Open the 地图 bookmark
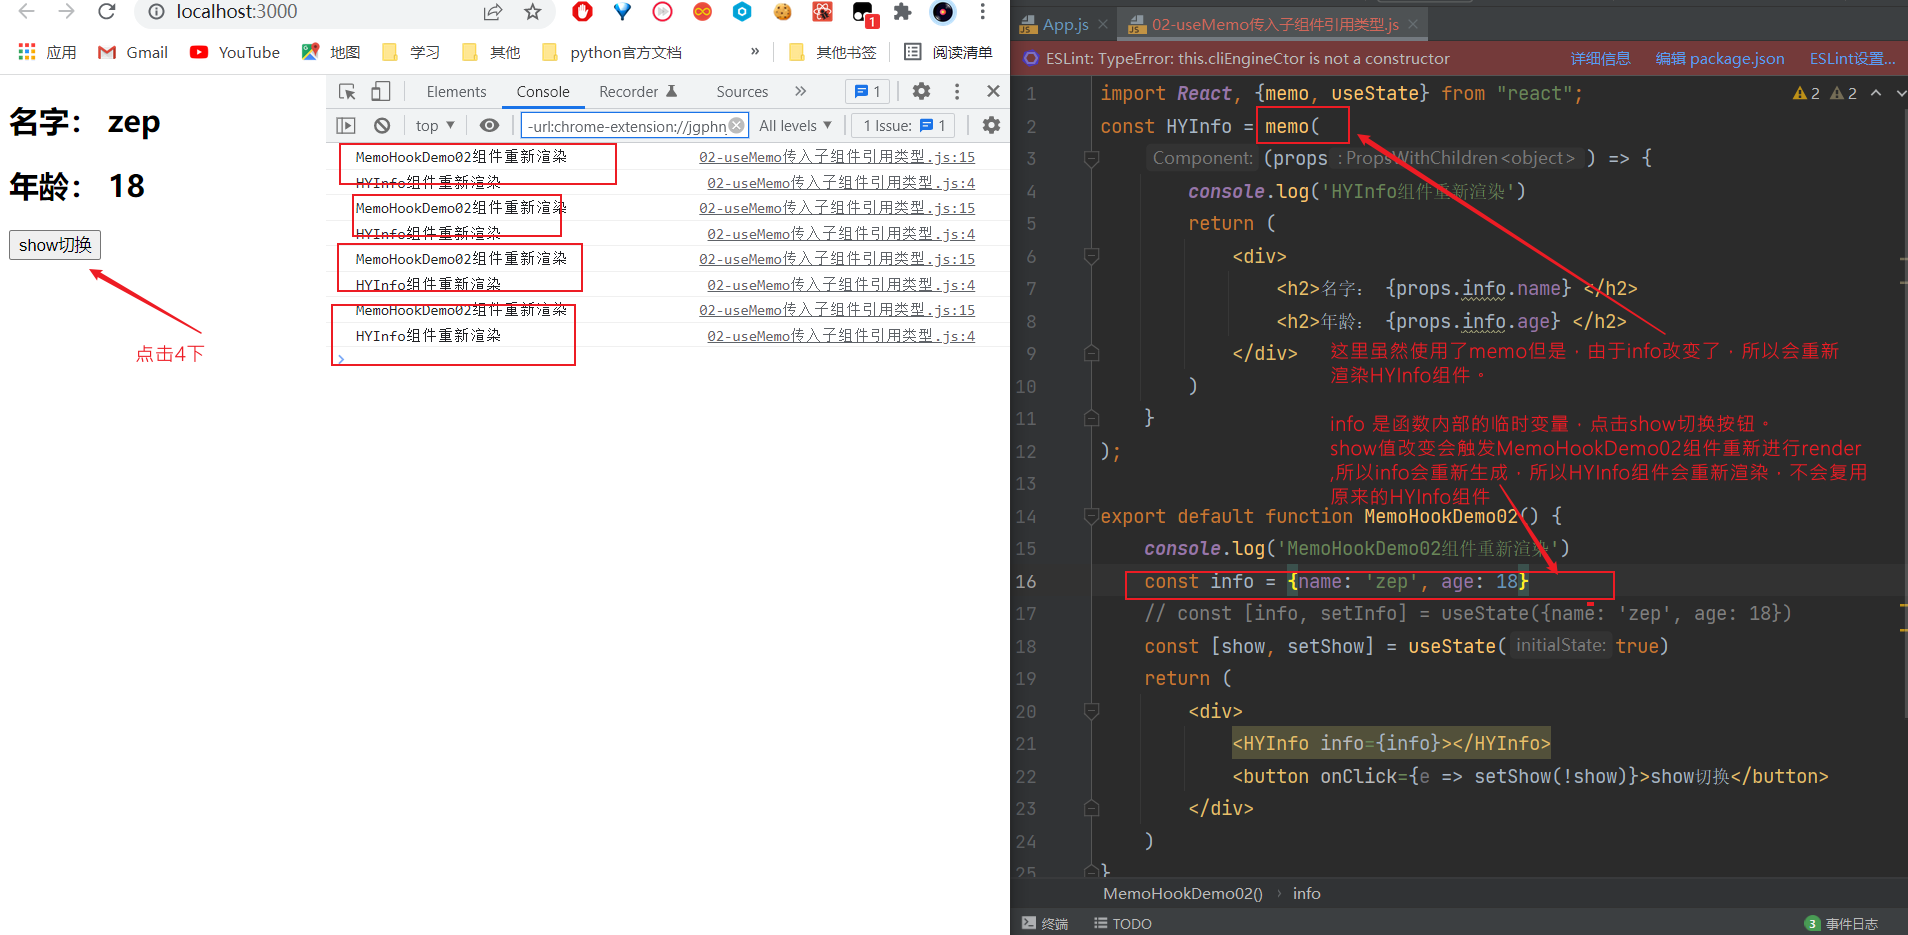Image resolution: width=1908 pixels, height=935 pixels. coord(331,52)
